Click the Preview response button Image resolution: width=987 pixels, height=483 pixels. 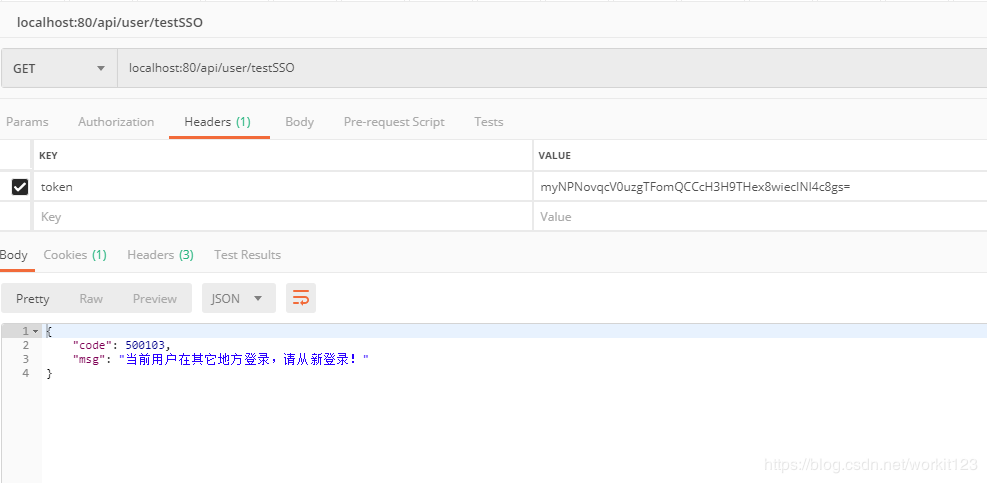tap(154, 298)
